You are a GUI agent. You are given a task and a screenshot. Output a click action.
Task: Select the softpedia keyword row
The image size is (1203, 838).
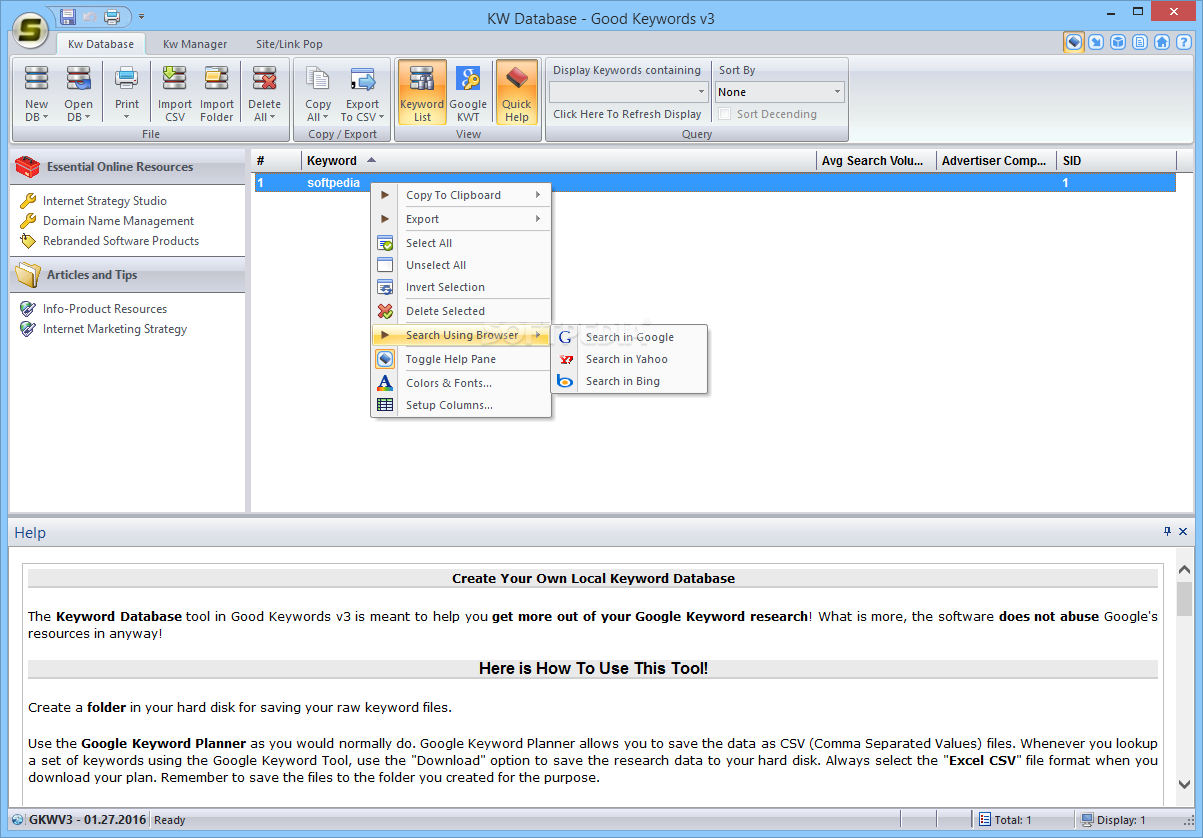point(715,183)
